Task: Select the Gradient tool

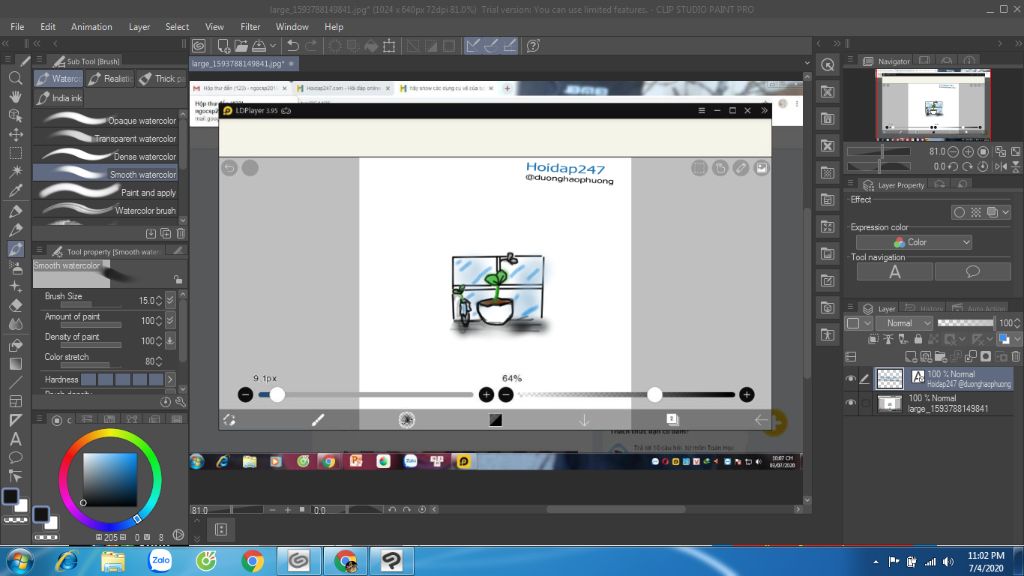Action: click(x=15, y=364)
